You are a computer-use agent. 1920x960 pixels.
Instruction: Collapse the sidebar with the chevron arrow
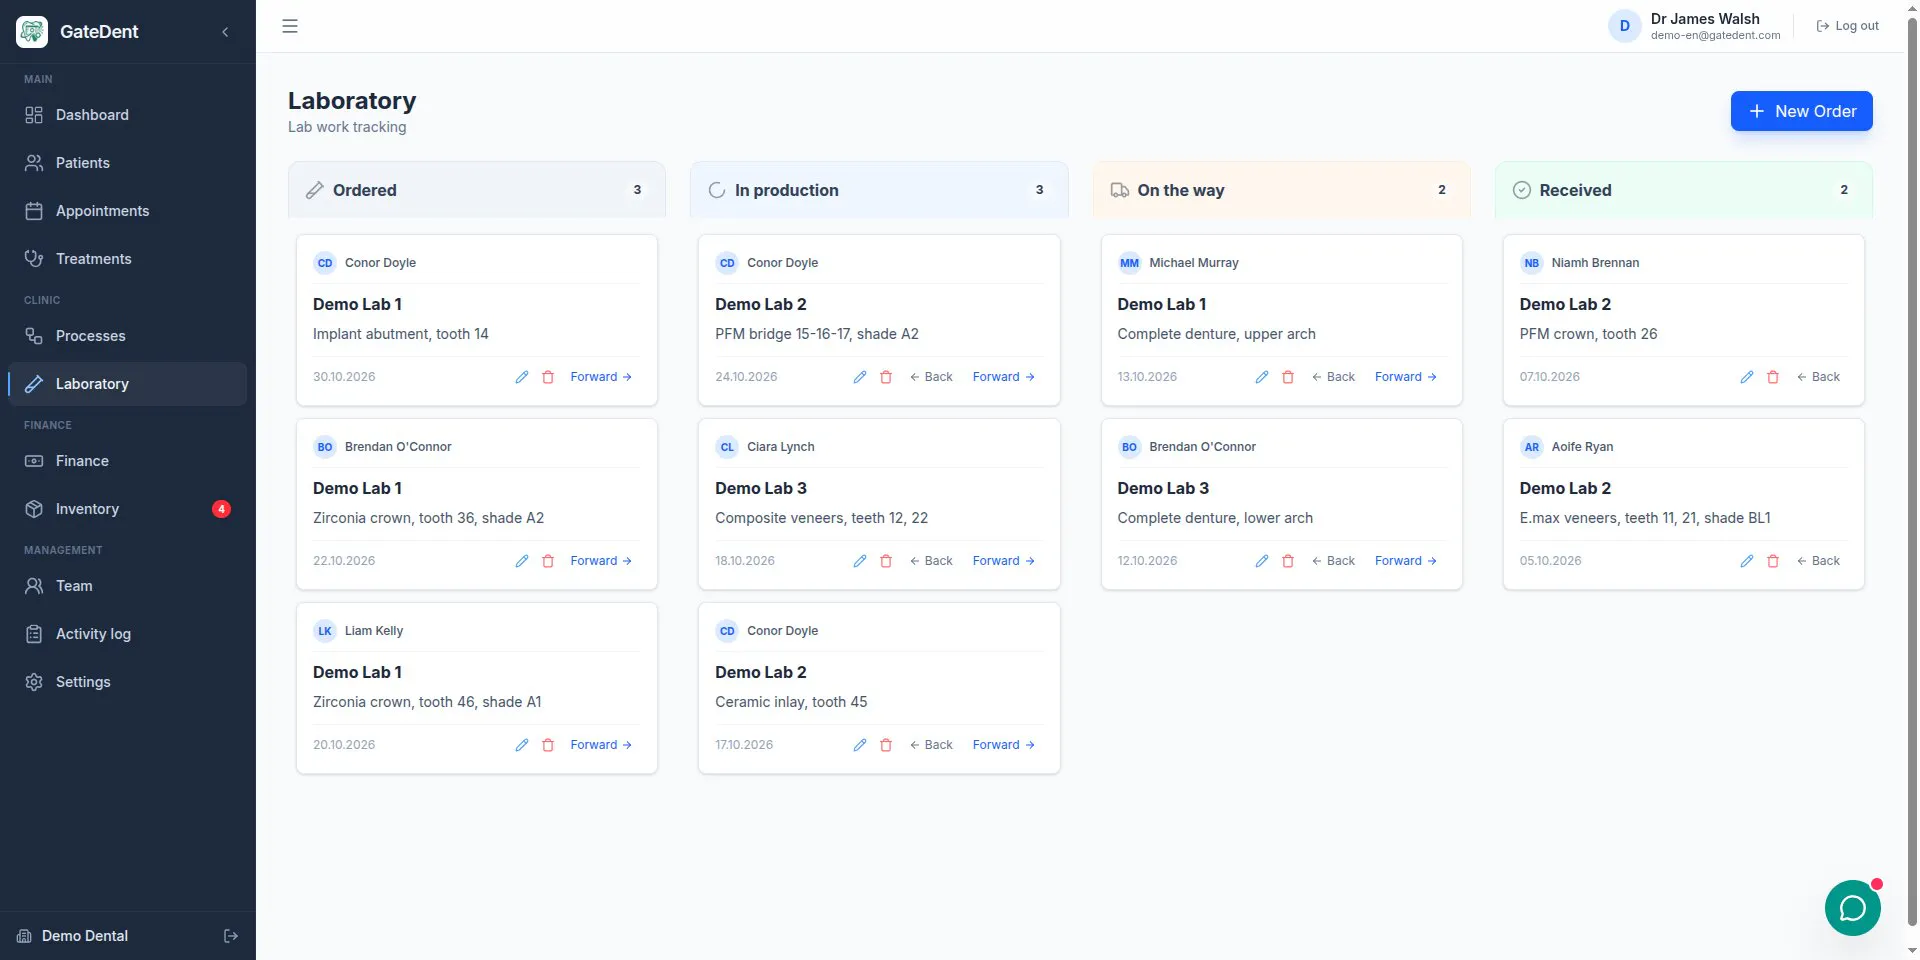(x=225, y=32)
